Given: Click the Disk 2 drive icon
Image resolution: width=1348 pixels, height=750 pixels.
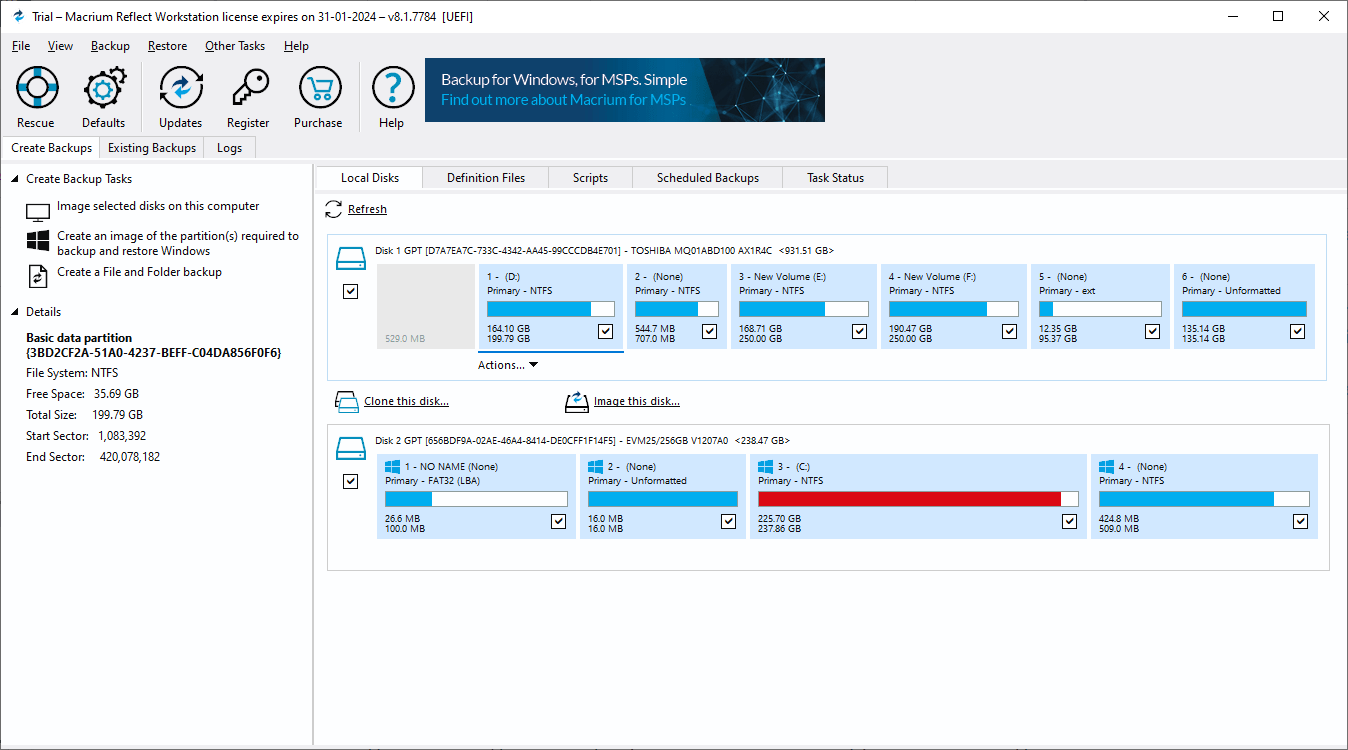Looking at the screenshot, I should click(x=351, y=448).
